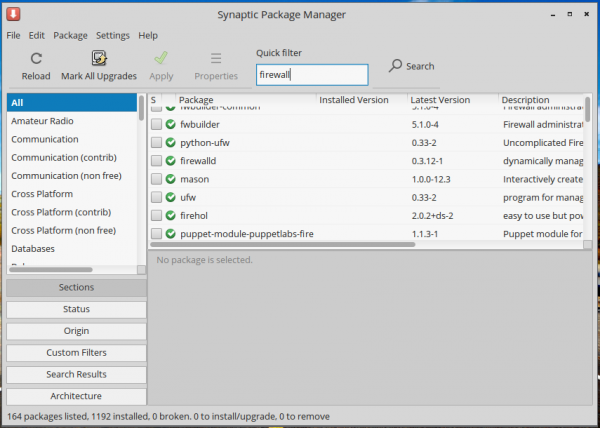This screenshot has width=600, height=428.
Task: Click green status icon of firehol
Action: (x=170, y=215)
